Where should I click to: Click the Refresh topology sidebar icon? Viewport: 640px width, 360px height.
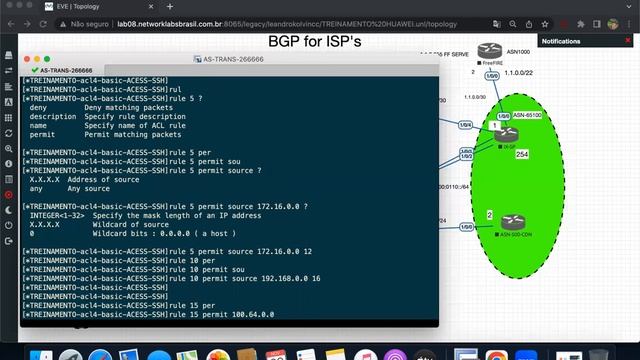coord(9,133)
